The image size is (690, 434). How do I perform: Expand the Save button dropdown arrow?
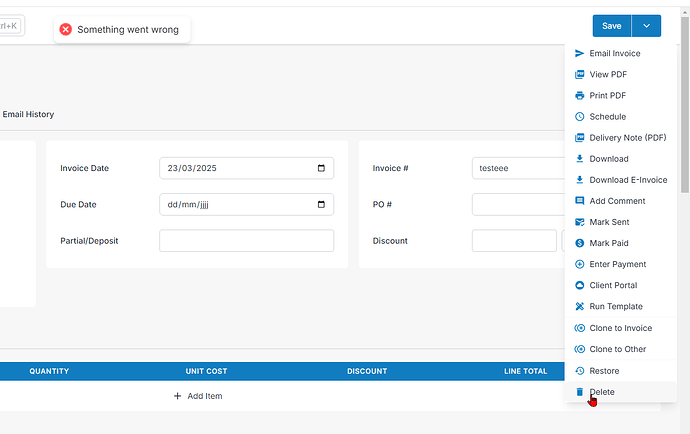646,26
